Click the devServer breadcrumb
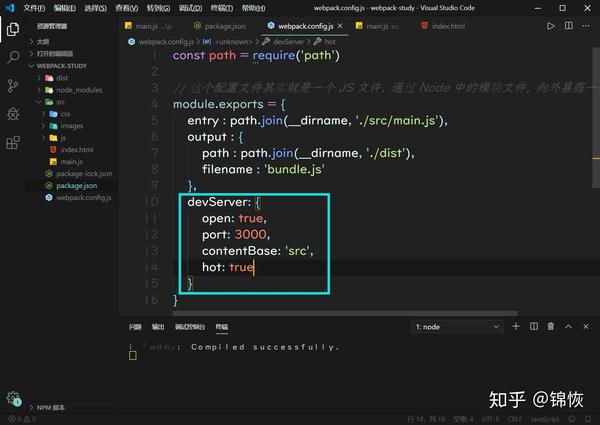This screenshot has width=600, height=425. coord(284,42)
